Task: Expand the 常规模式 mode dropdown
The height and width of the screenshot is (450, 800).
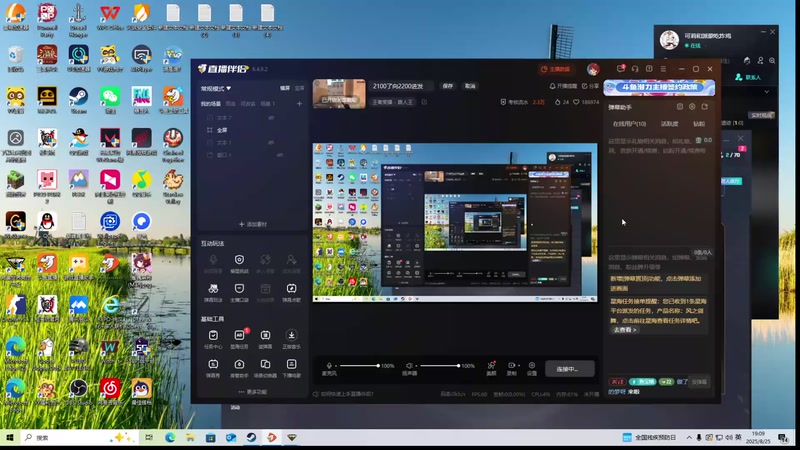Action: pos(216,88)
